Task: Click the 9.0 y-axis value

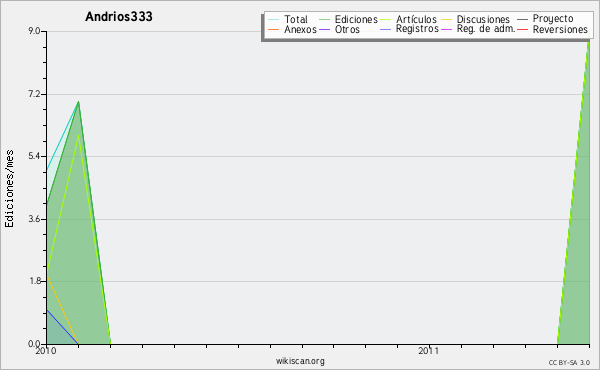Action: click(34, 31)
